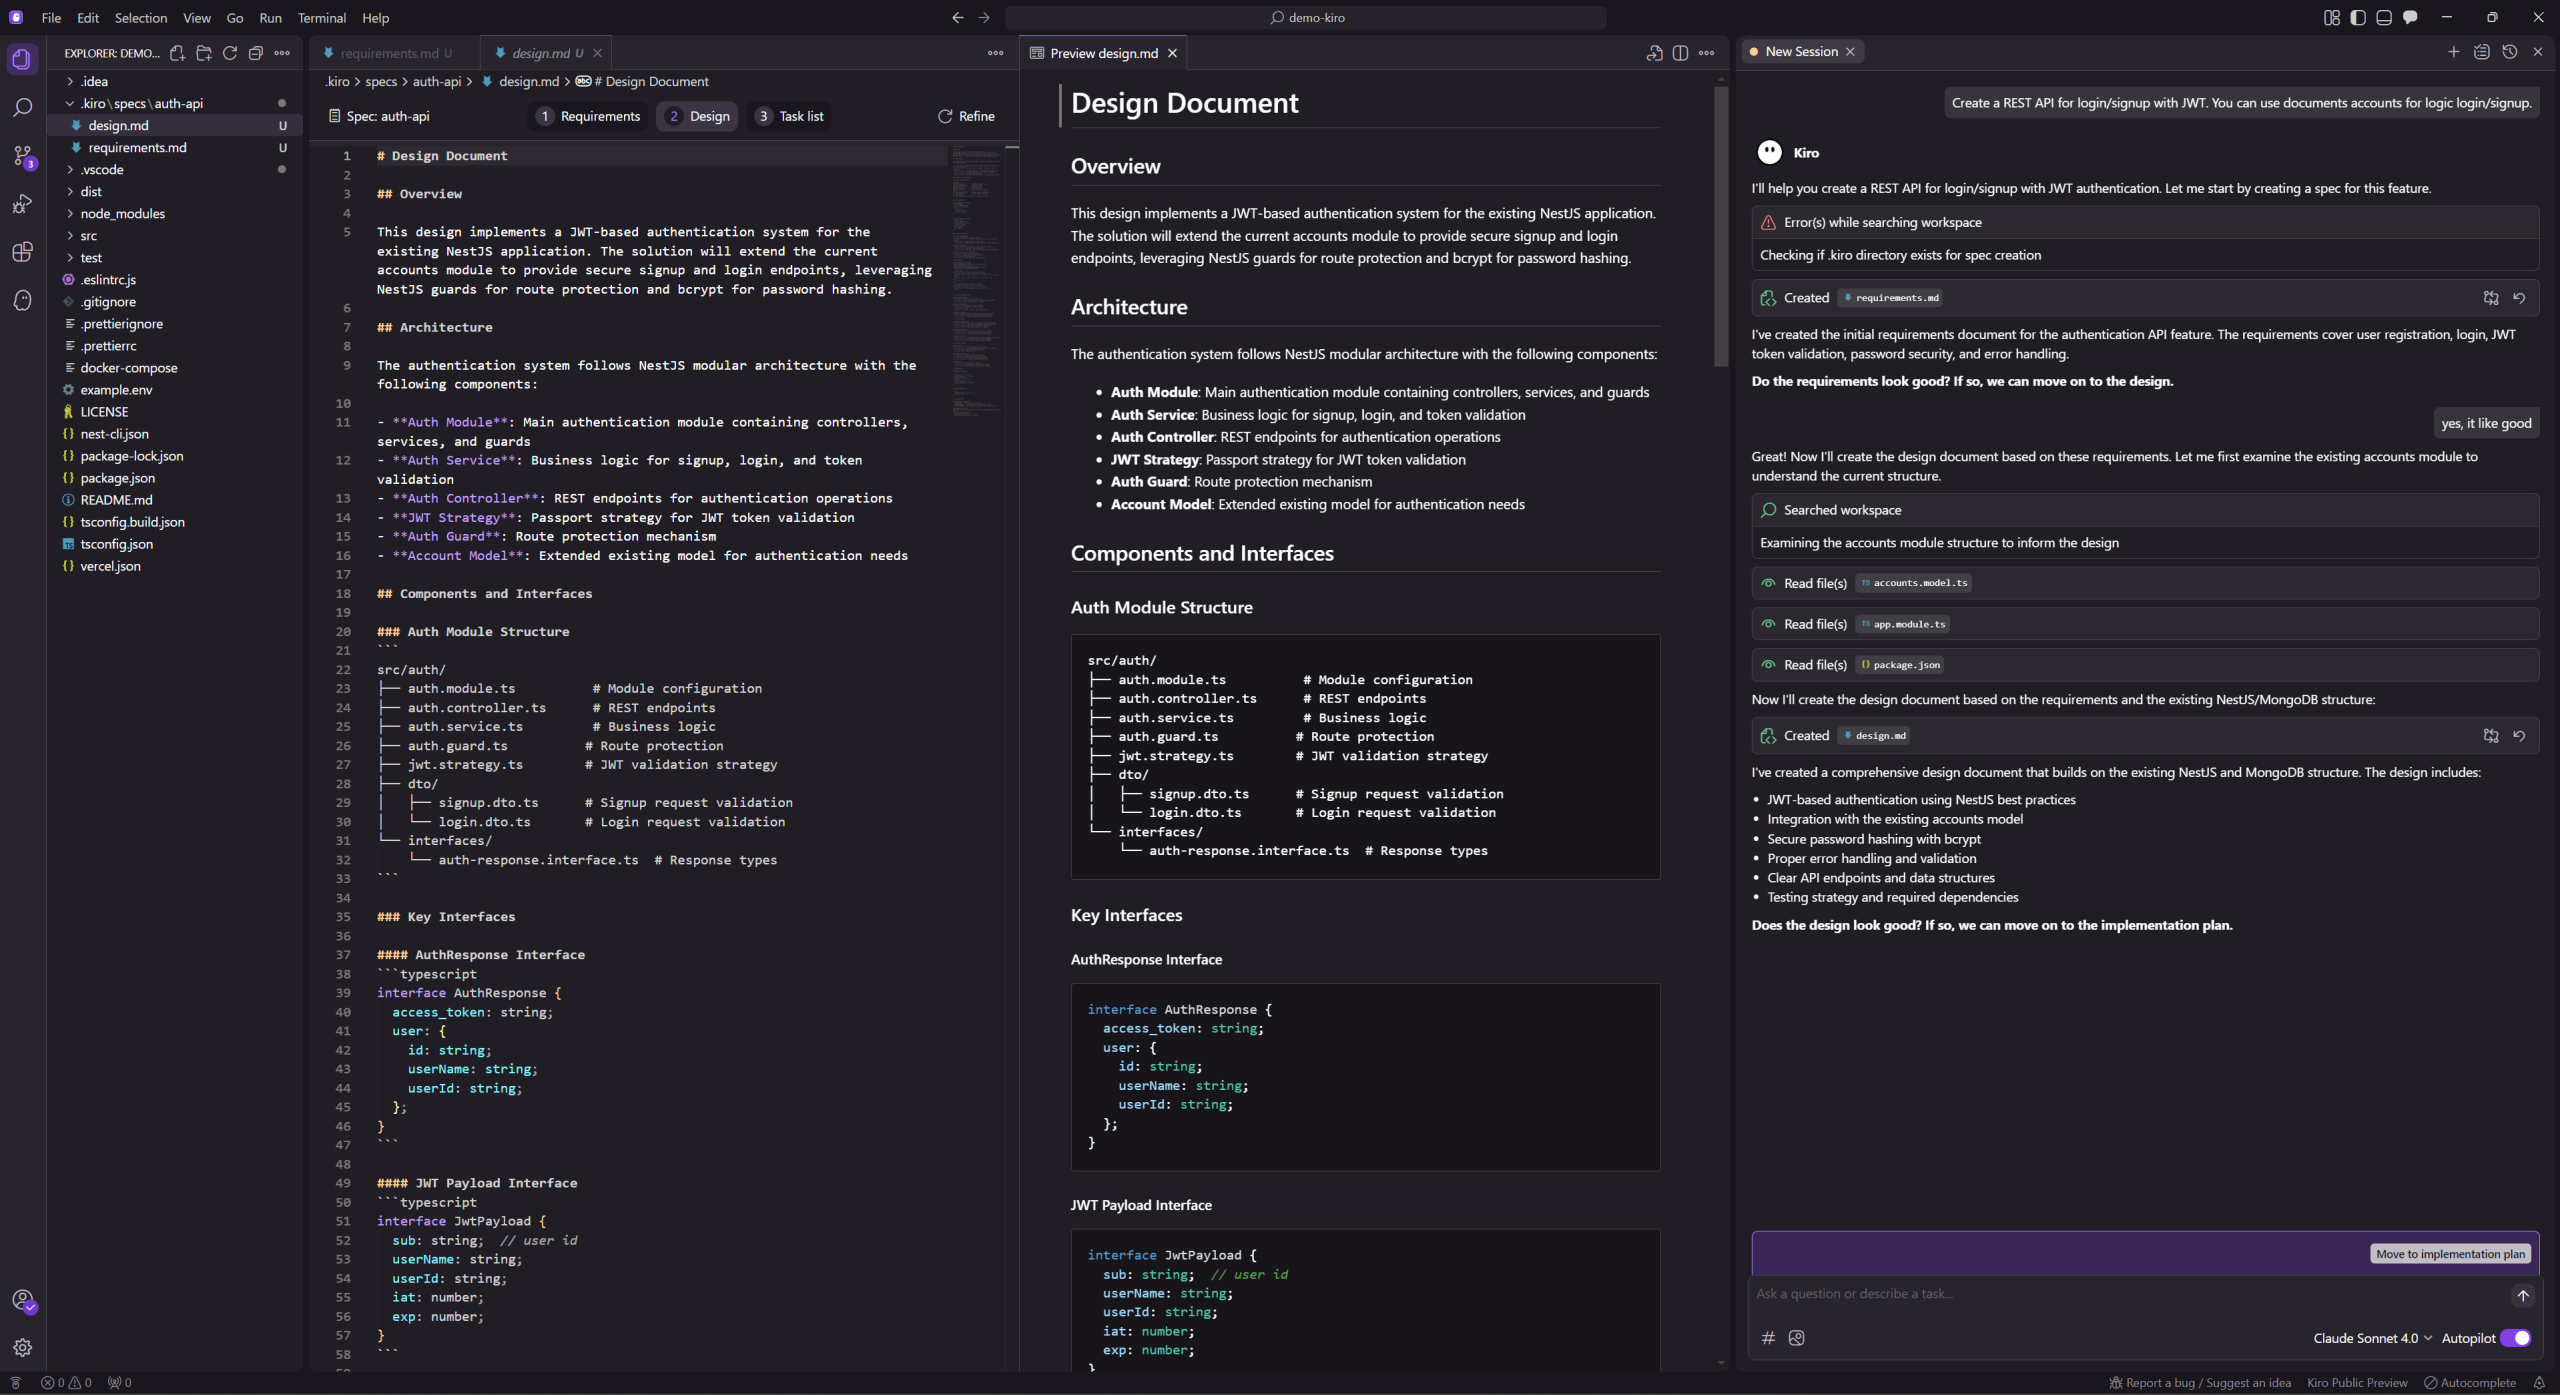Navigate back with the left arrow
Viewport: 2560px width, 1395px height.
[957, 18]
